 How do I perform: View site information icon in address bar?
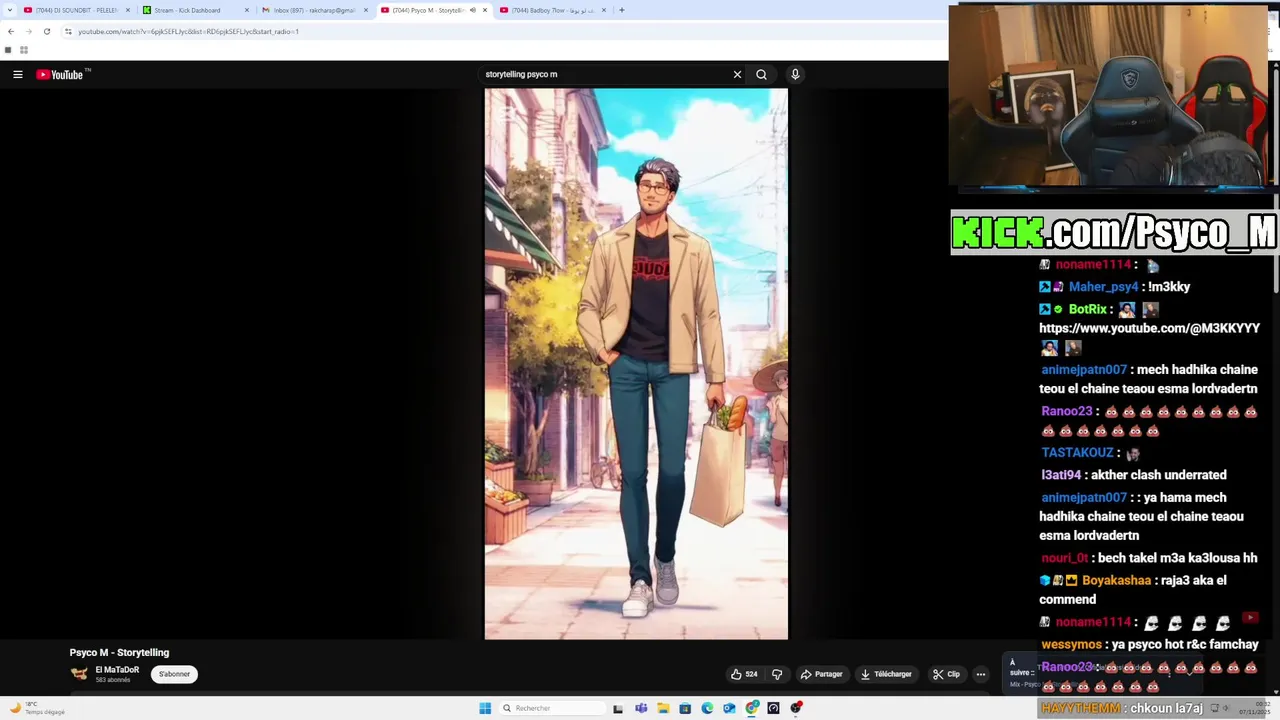(x=68, y=31)
